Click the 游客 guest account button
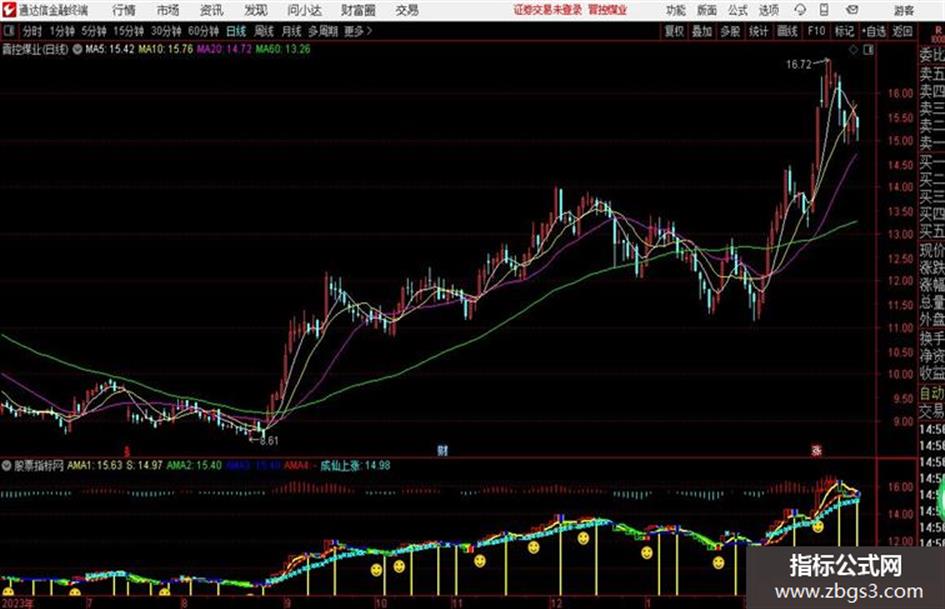The image size is (945, 609). point(903,10)
